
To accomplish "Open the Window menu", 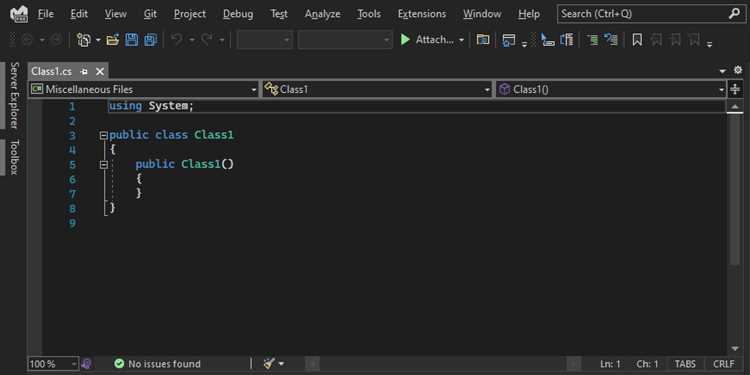I will [482, 14].
